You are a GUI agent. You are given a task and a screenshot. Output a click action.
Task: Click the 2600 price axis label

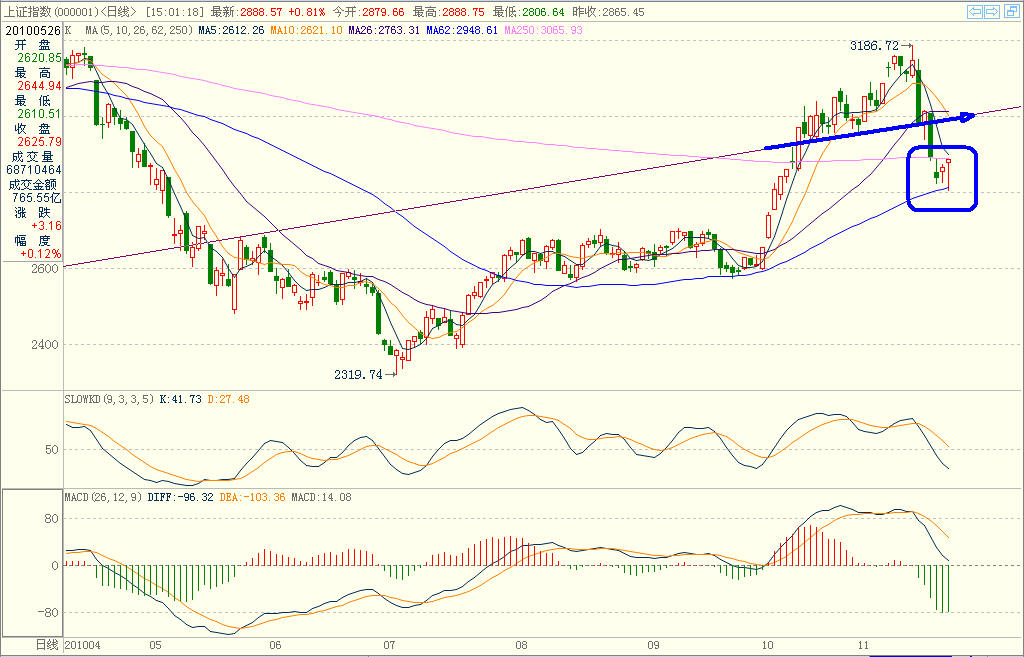44,268
